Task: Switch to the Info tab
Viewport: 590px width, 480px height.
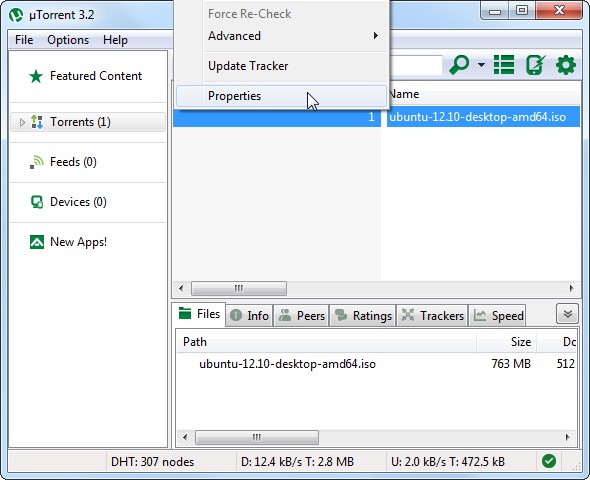Action: (x=249, y=315)
